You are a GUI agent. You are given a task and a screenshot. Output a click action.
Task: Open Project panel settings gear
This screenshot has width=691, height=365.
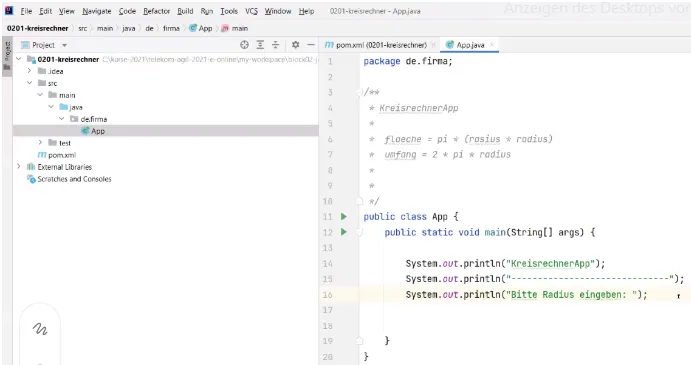(x=295, y=45)
